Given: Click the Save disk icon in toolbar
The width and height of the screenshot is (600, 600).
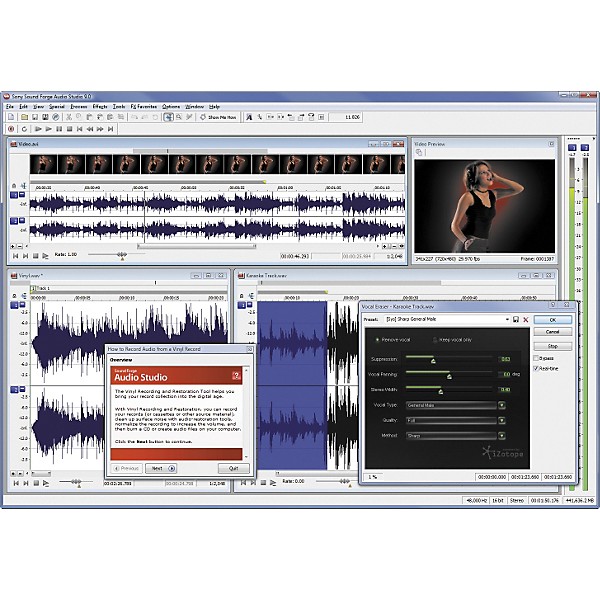Looking at the screenshot, I should click(x=35, y=117).
